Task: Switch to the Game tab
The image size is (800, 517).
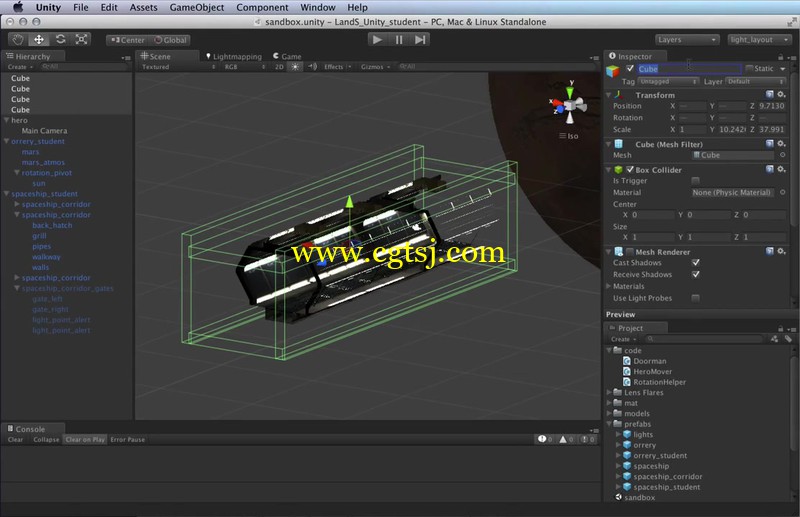Action: click(x=287, y=56)
